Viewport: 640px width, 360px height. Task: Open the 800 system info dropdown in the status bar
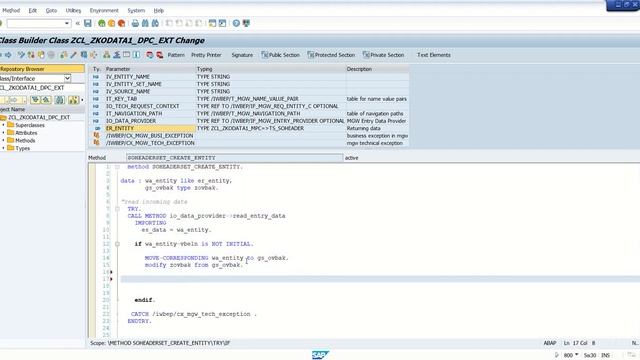(577, 355)
